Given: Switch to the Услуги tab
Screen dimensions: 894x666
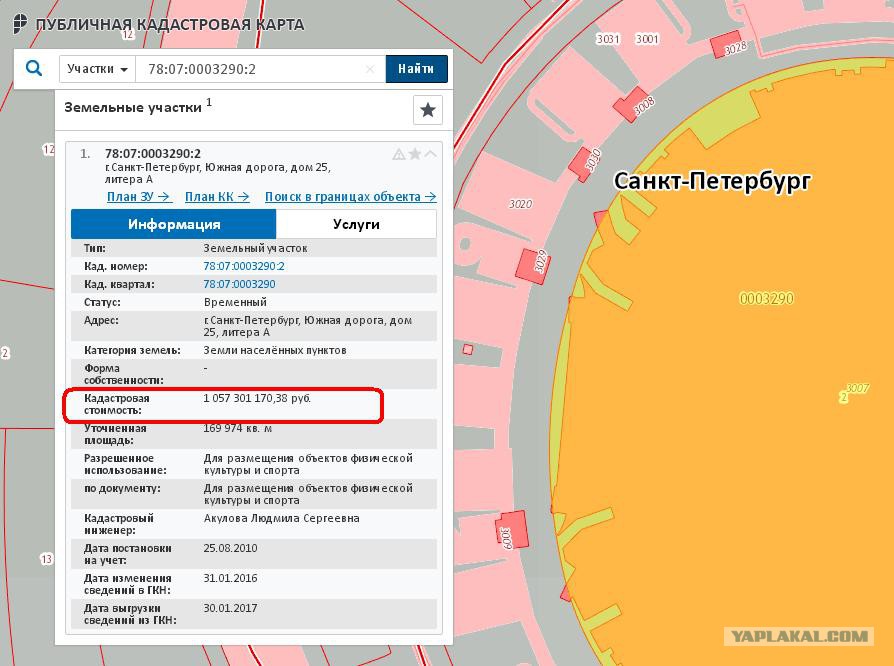Looking at the screenshot, I should [x=356, y=224].
